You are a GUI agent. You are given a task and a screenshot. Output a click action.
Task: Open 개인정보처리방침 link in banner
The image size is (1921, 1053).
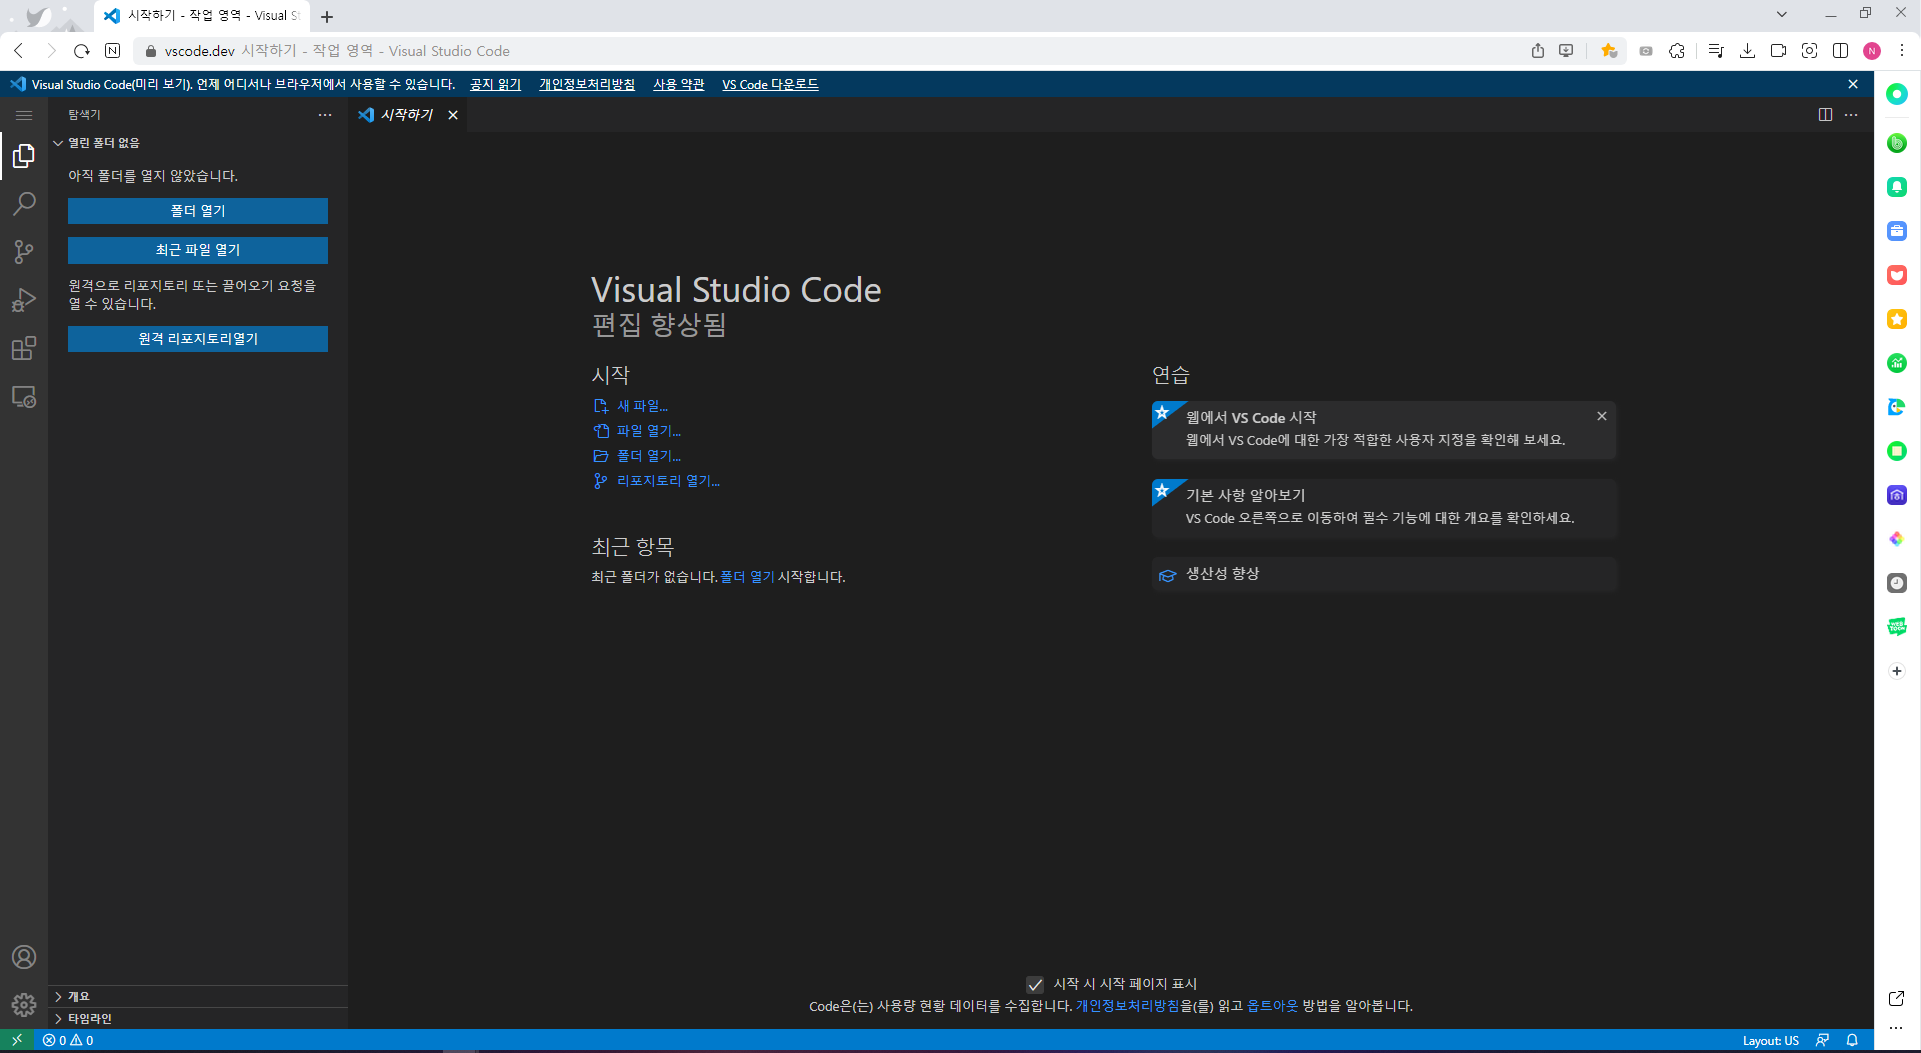pos(587,84)
